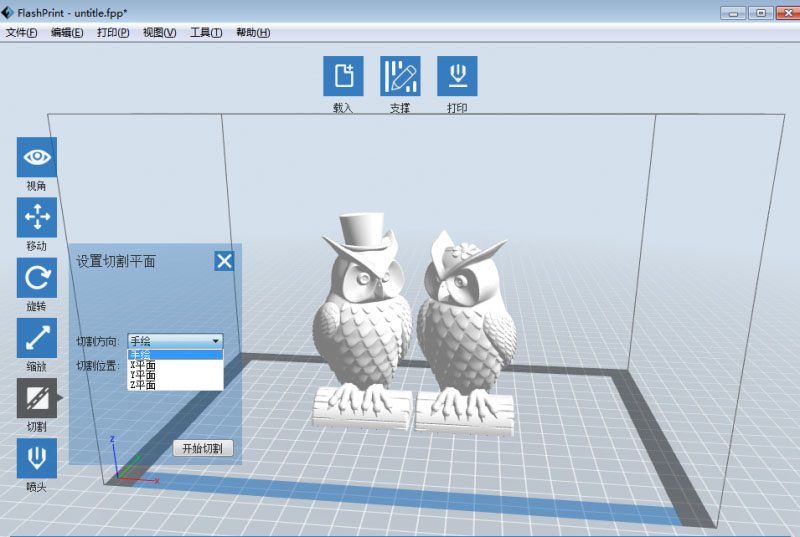Collapse the cut direction (切割方向) dropdown
800x537 pixels.
(x=175, y=341)
